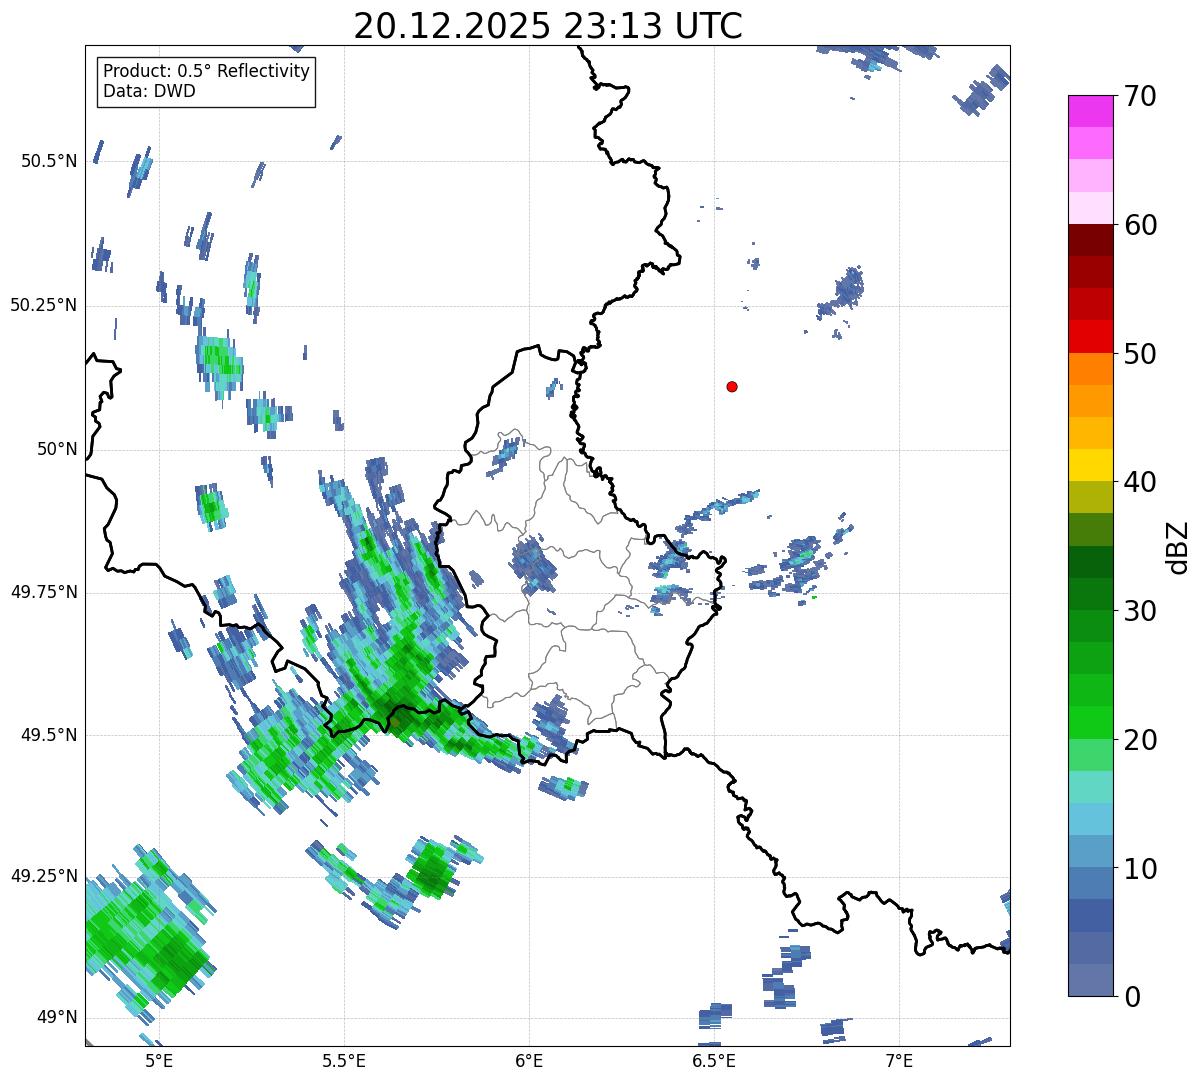Click the '49.5°N' latitude label

(49, 735)
